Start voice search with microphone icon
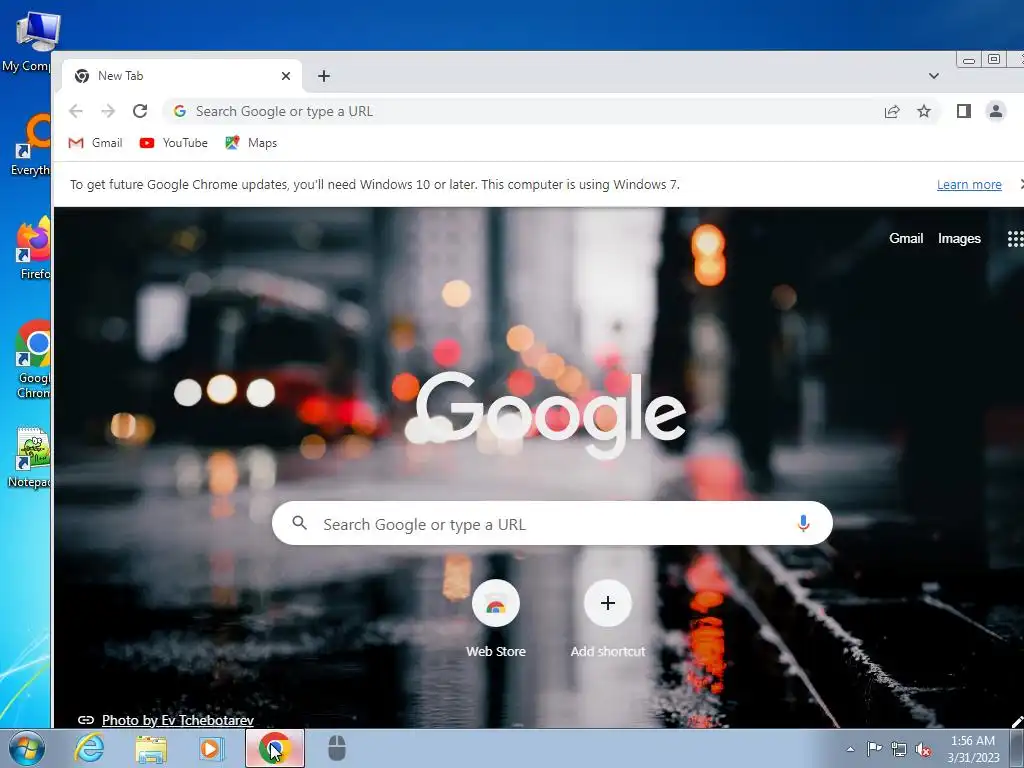Viewport: 1024px width, 768px height. click(x=803, y=523)
